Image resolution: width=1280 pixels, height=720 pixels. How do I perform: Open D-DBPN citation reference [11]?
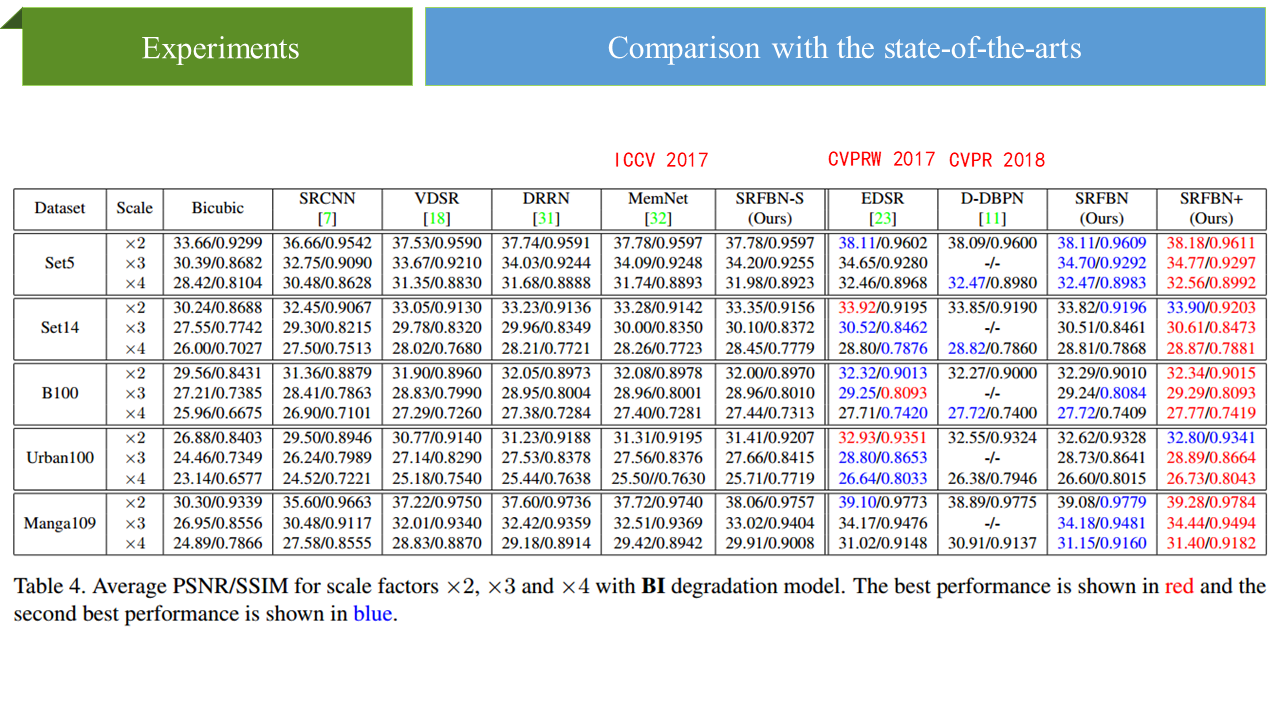[991, 218]
